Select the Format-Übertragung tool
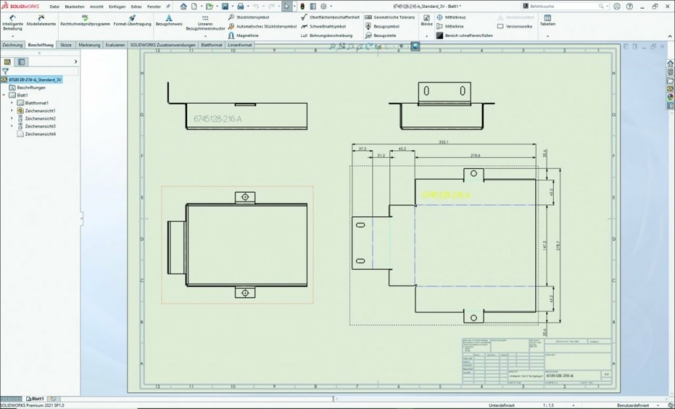 pyautogui.click(x=132, y=21)
